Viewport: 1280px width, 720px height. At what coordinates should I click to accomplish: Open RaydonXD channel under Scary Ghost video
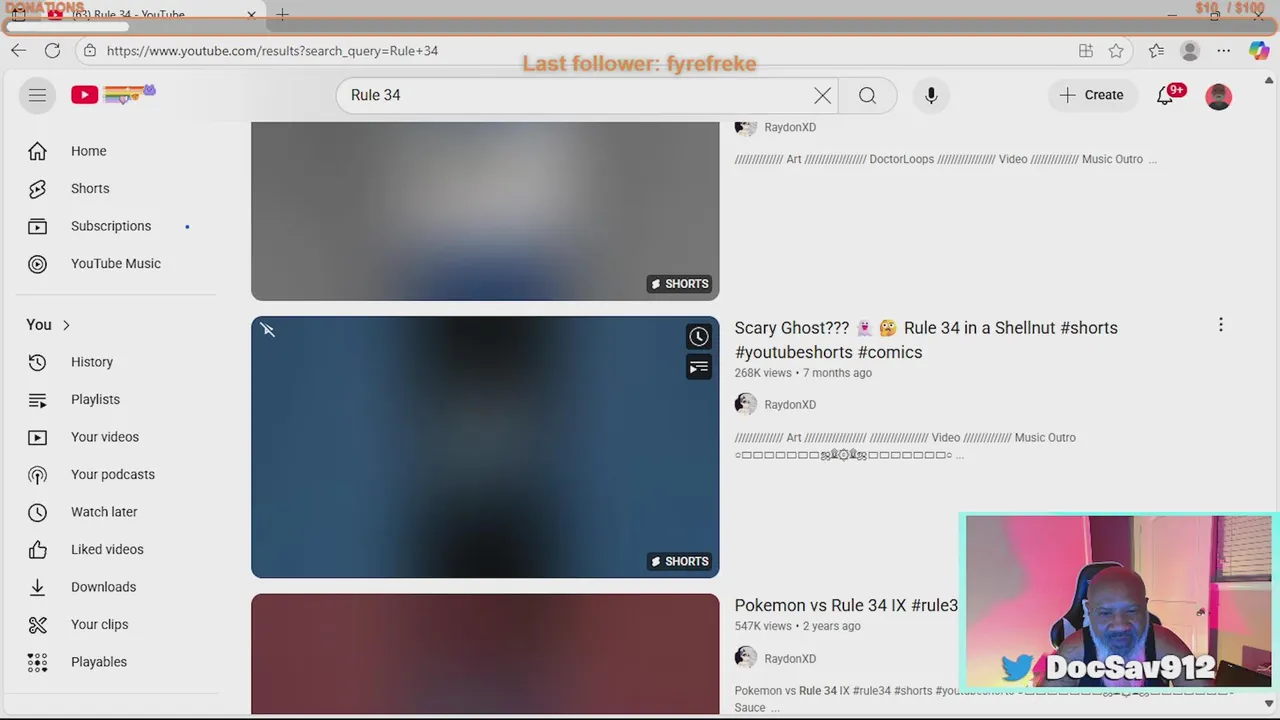click(x=790, y=405)
